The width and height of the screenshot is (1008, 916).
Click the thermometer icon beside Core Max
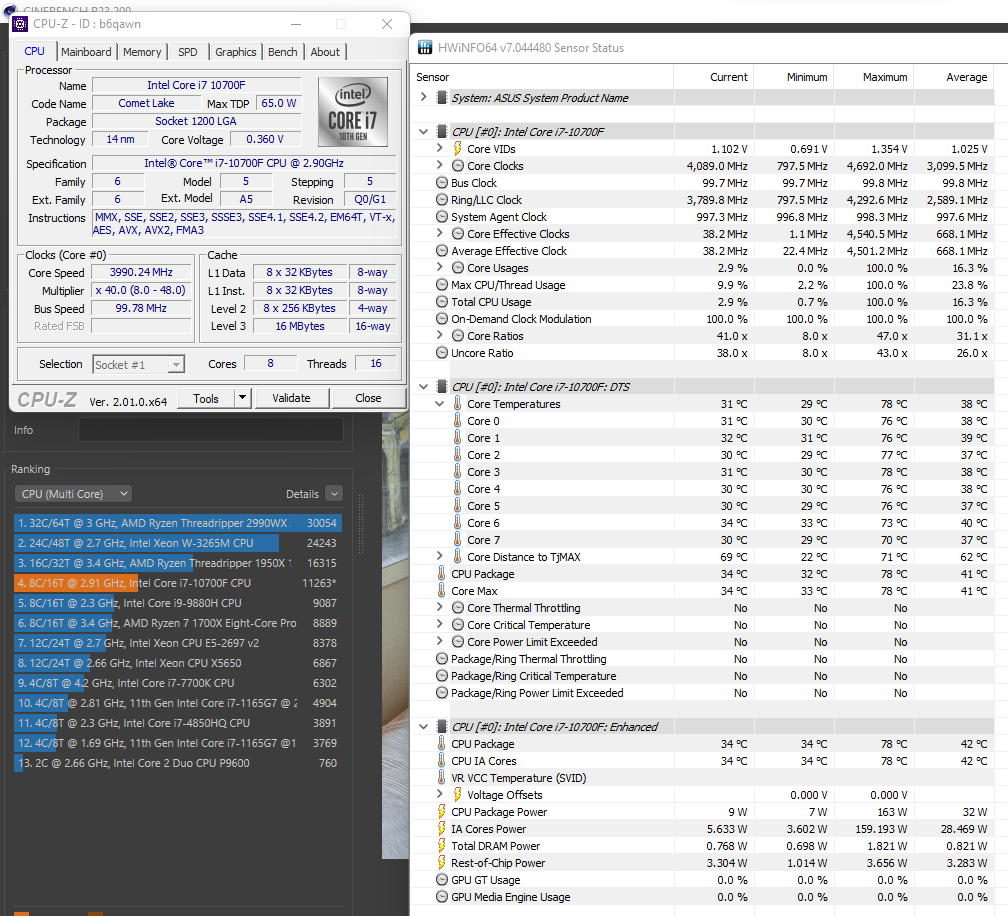click(x=442, y=591)
